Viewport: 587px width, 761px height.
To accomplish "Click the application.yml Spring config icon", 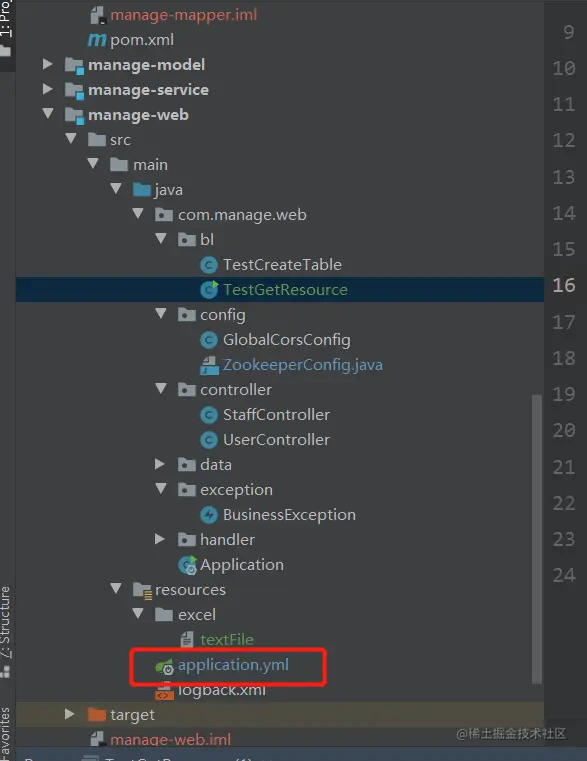I will (x=164, y=666).
